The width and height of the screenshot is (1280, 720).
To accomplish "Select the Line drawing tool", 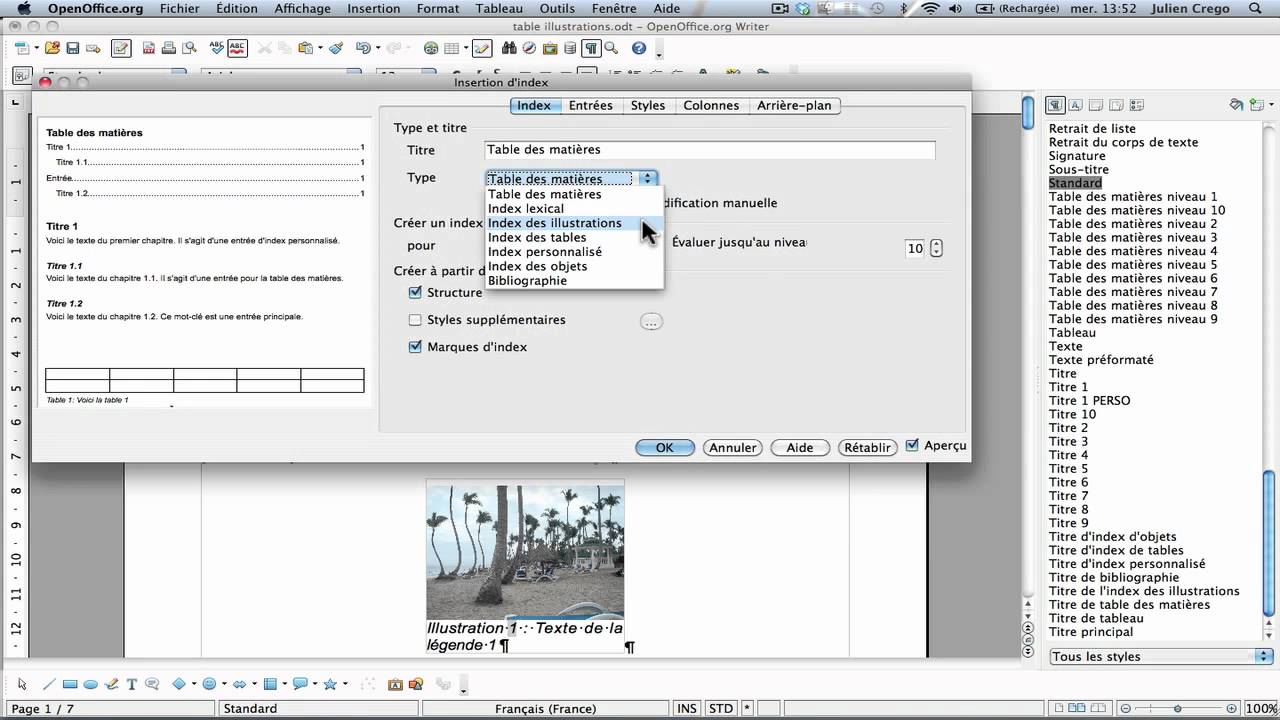I will pyautogui.click(x=49, y=685).
